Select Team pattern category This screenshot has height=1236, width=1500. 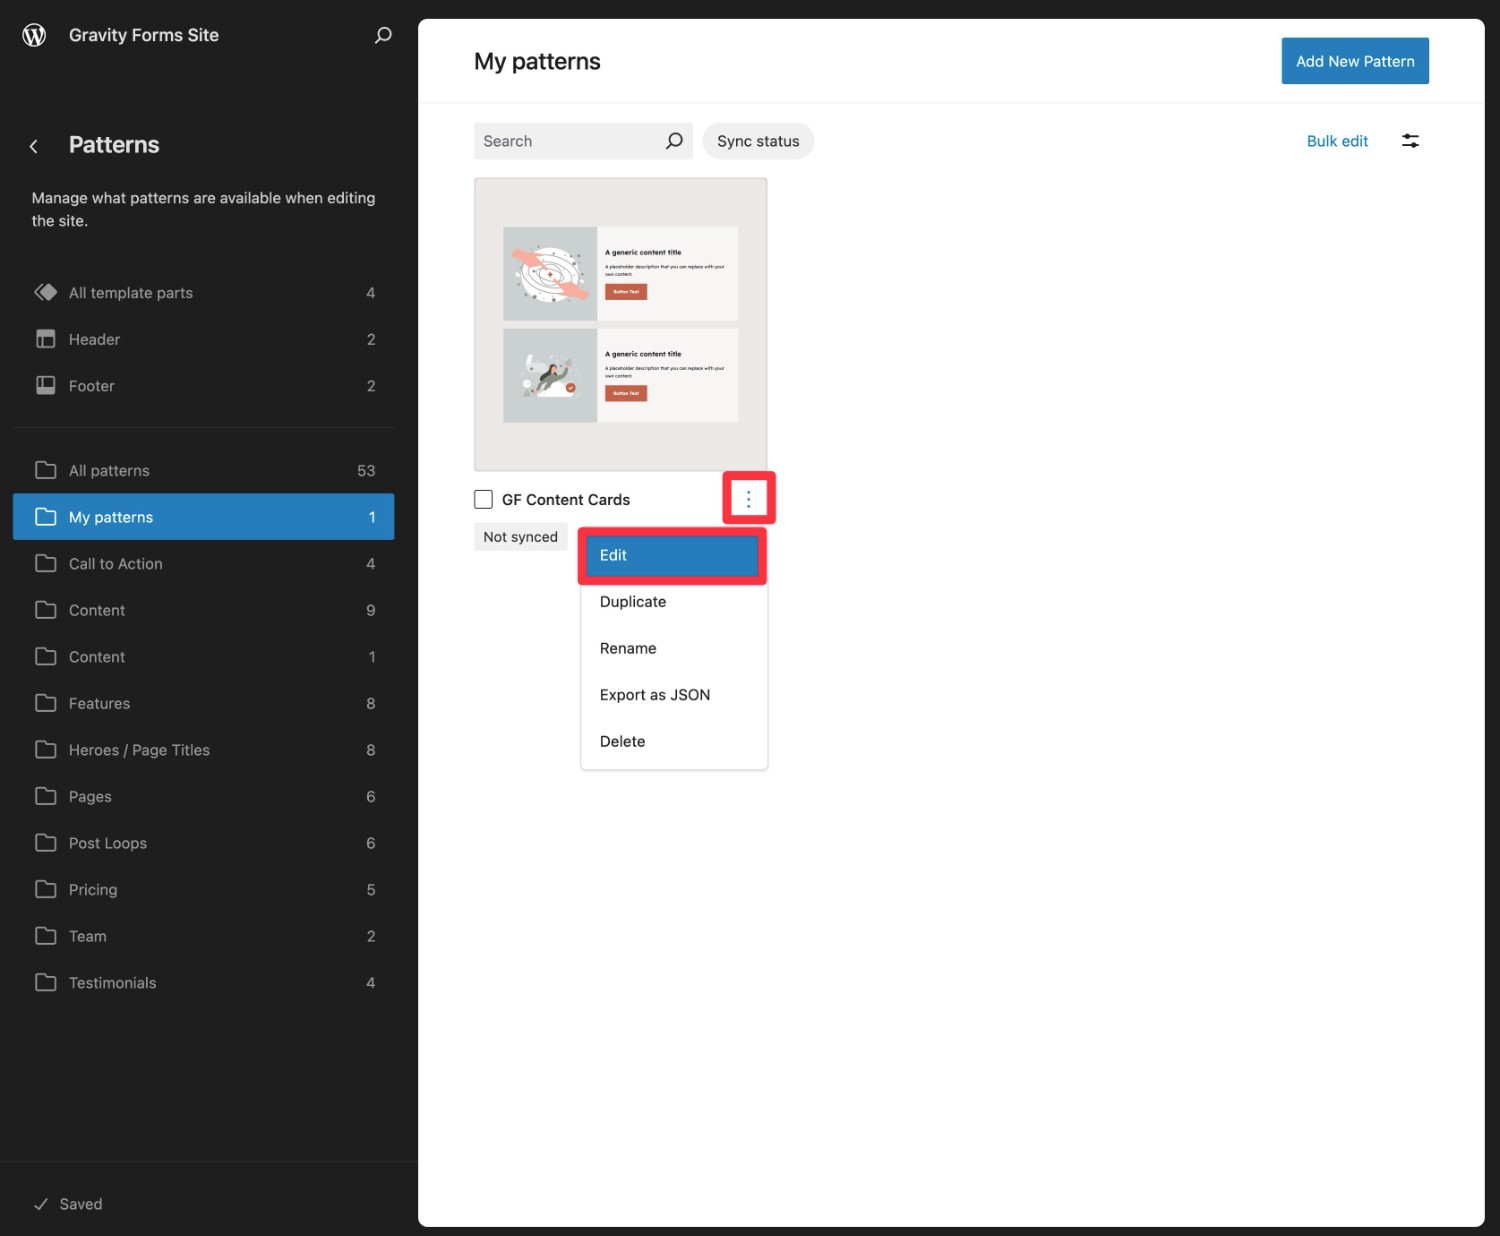[x=204, y=936]
